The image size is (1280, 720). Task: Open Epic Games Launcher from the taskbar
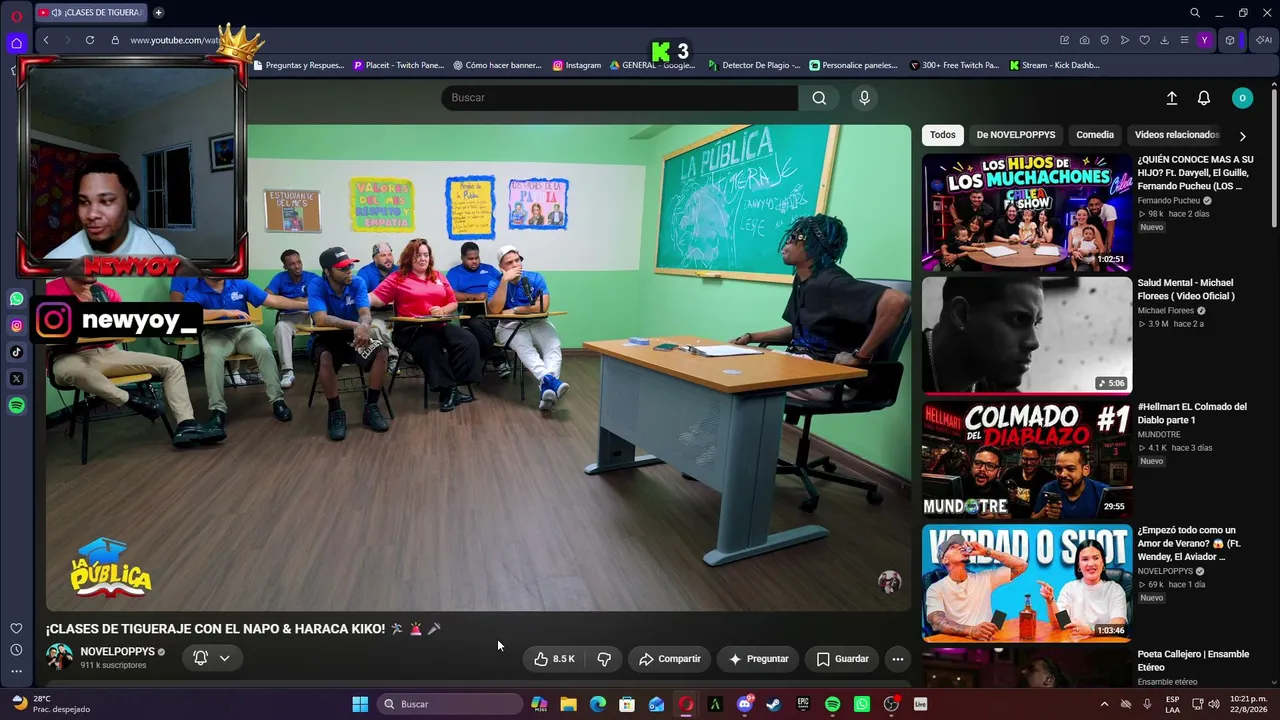point(803,704)
